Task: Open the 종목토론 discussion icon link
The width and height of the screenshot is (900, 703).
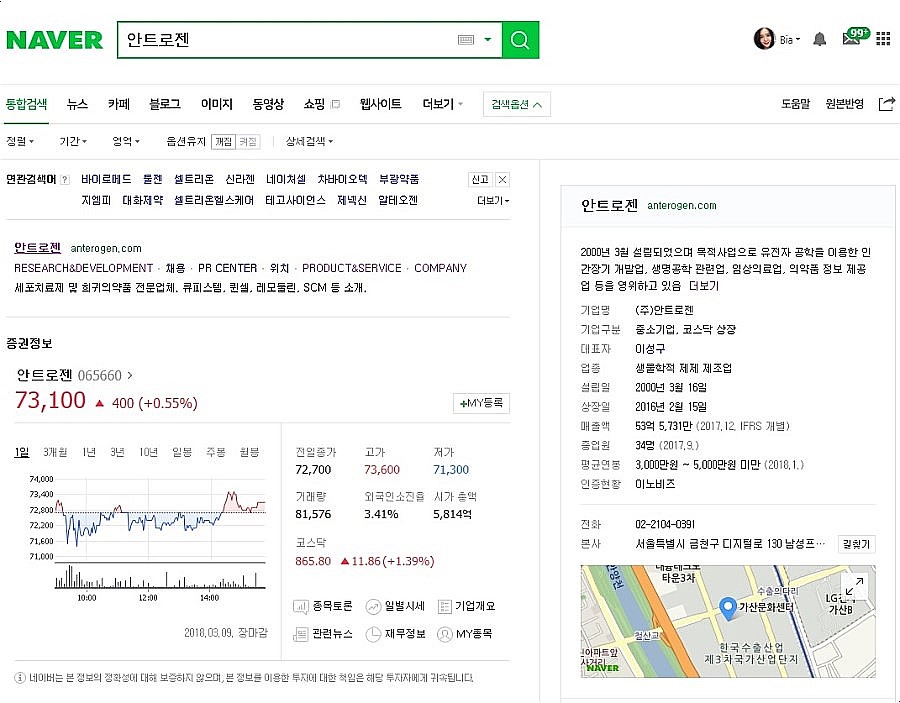Action: coord(323,606)
